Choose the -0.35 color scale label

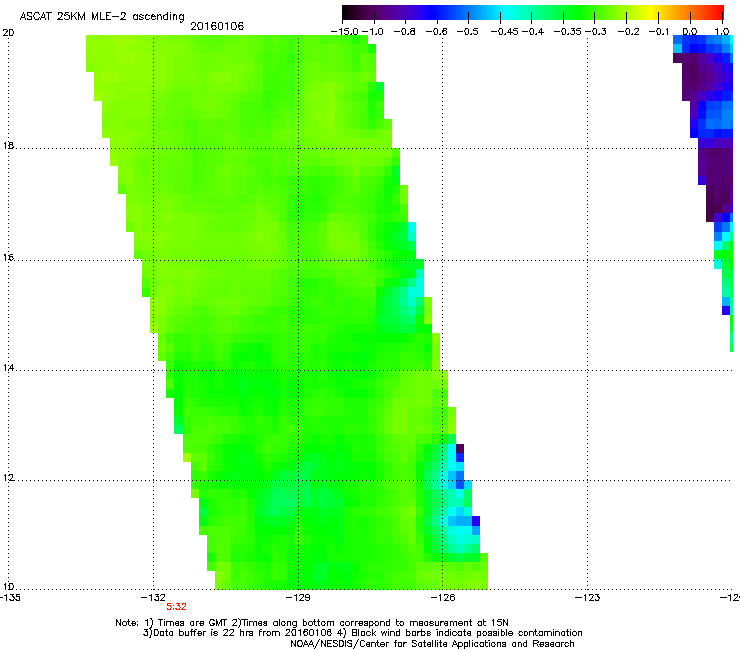[x=568, y=32]
